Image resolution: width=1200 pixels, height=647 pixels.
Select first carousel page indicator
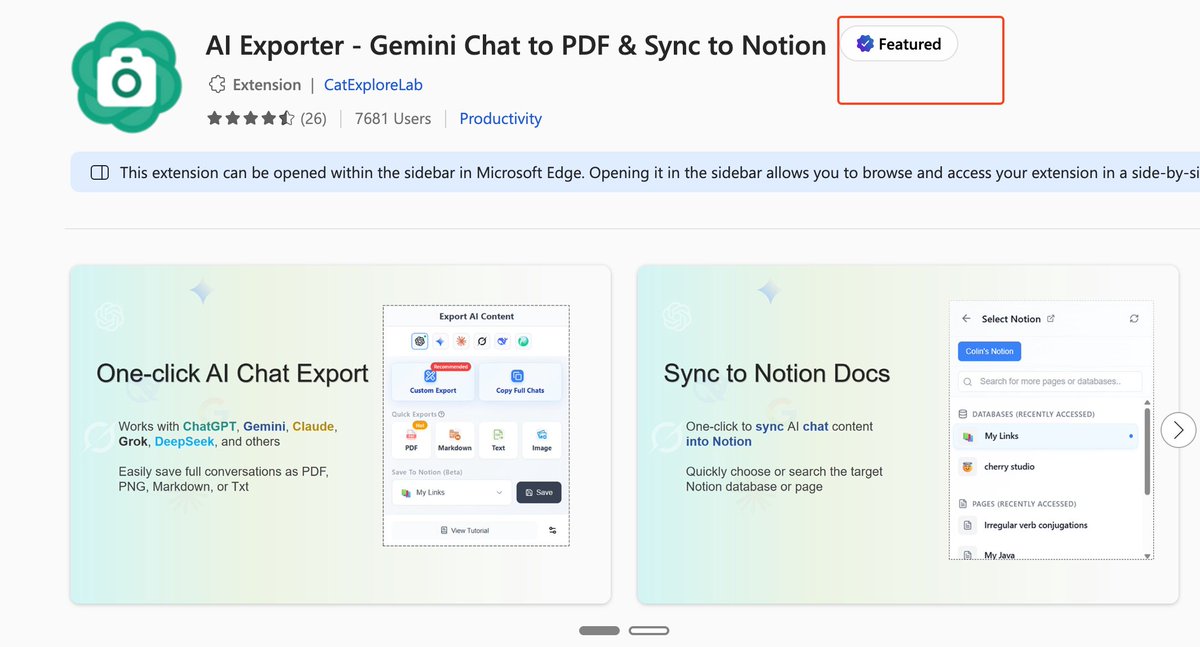coord(599,631)
